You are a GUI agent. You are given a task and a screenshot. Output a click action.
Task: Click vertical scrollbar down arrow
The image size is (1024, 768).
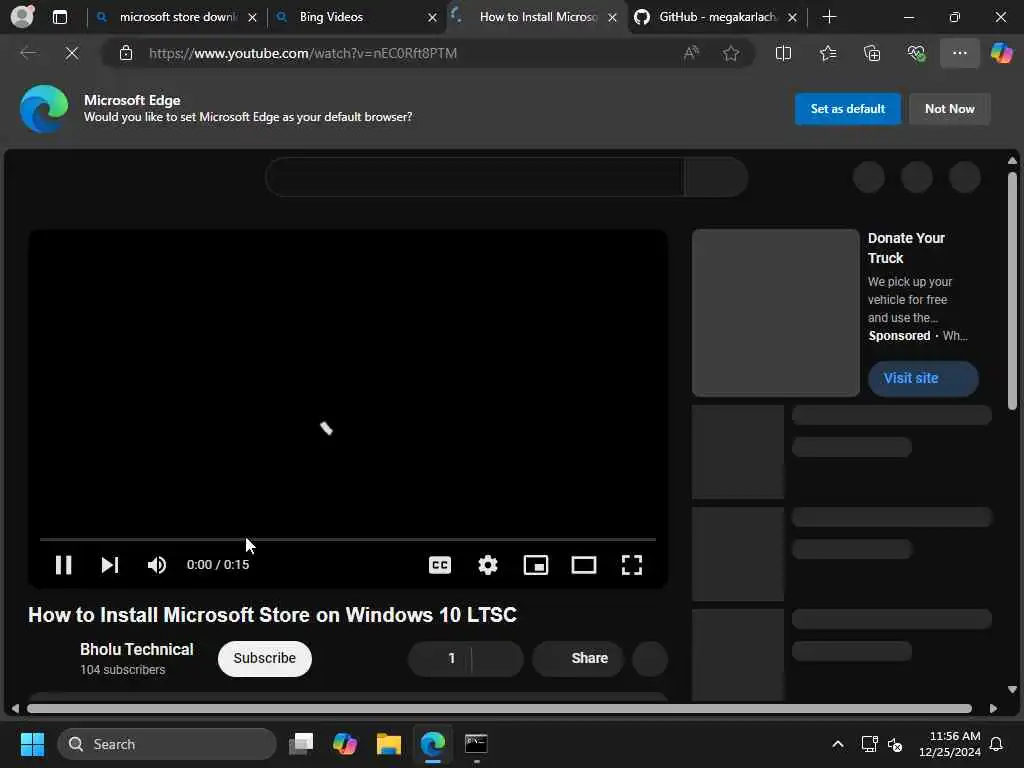(x=1012, y=689)
